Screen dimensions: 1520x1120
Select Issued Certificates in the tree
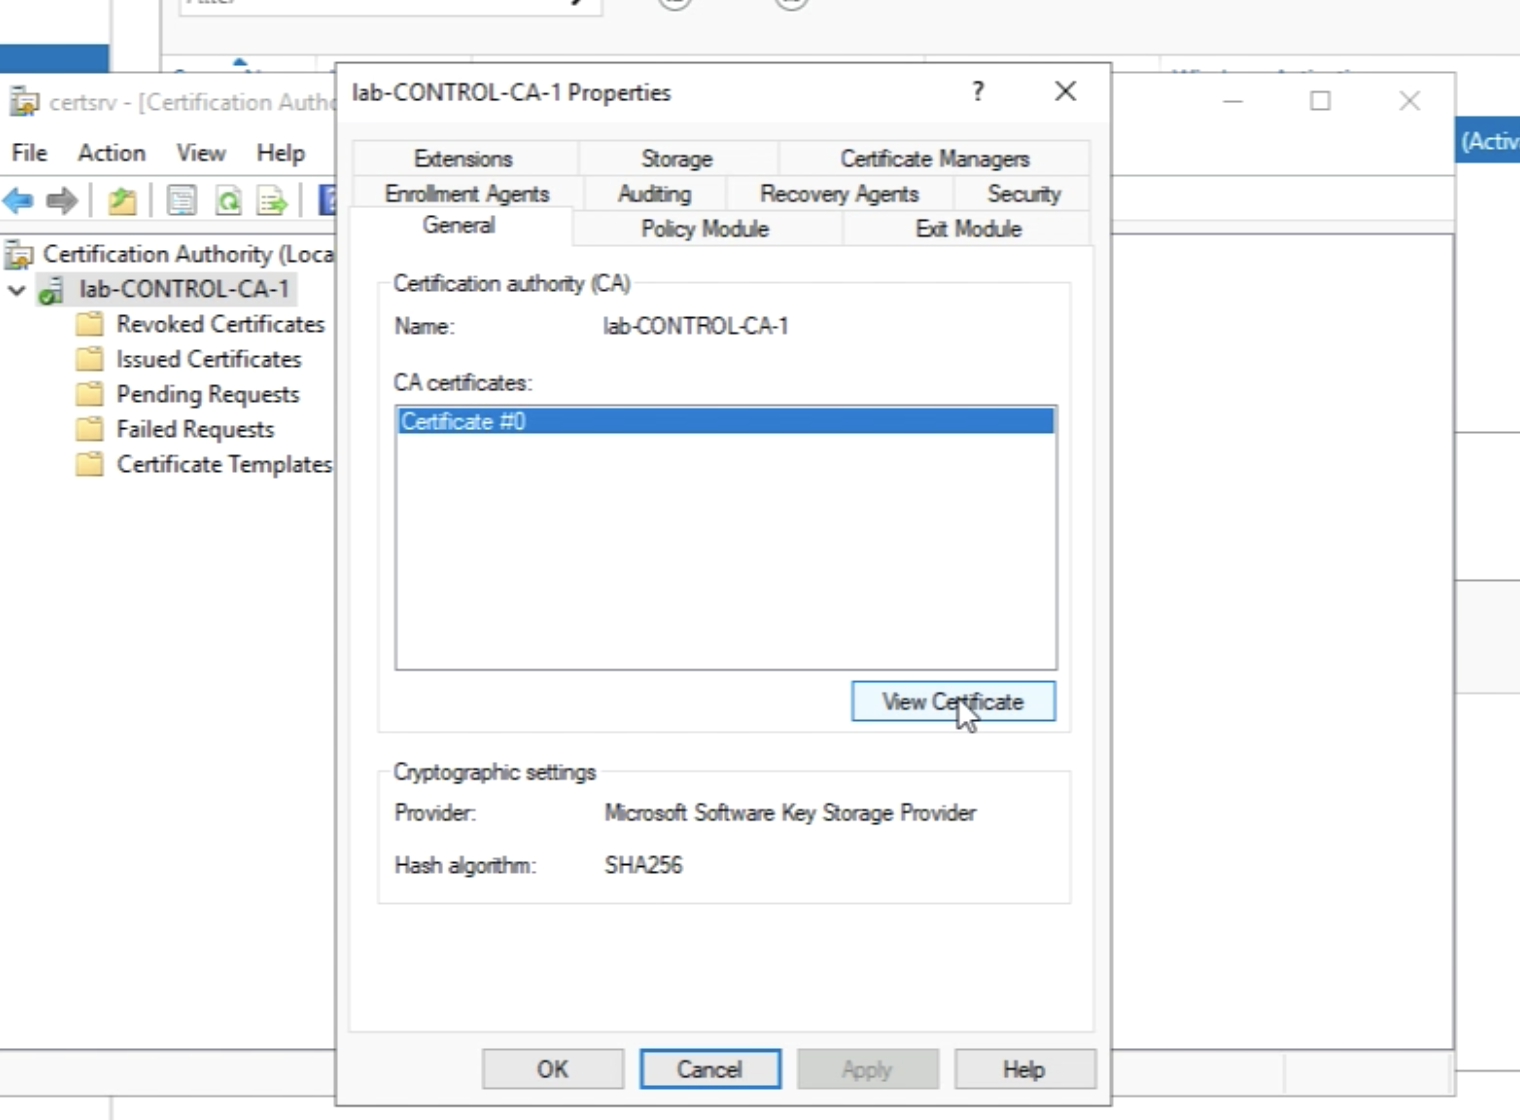click(208, 359)
